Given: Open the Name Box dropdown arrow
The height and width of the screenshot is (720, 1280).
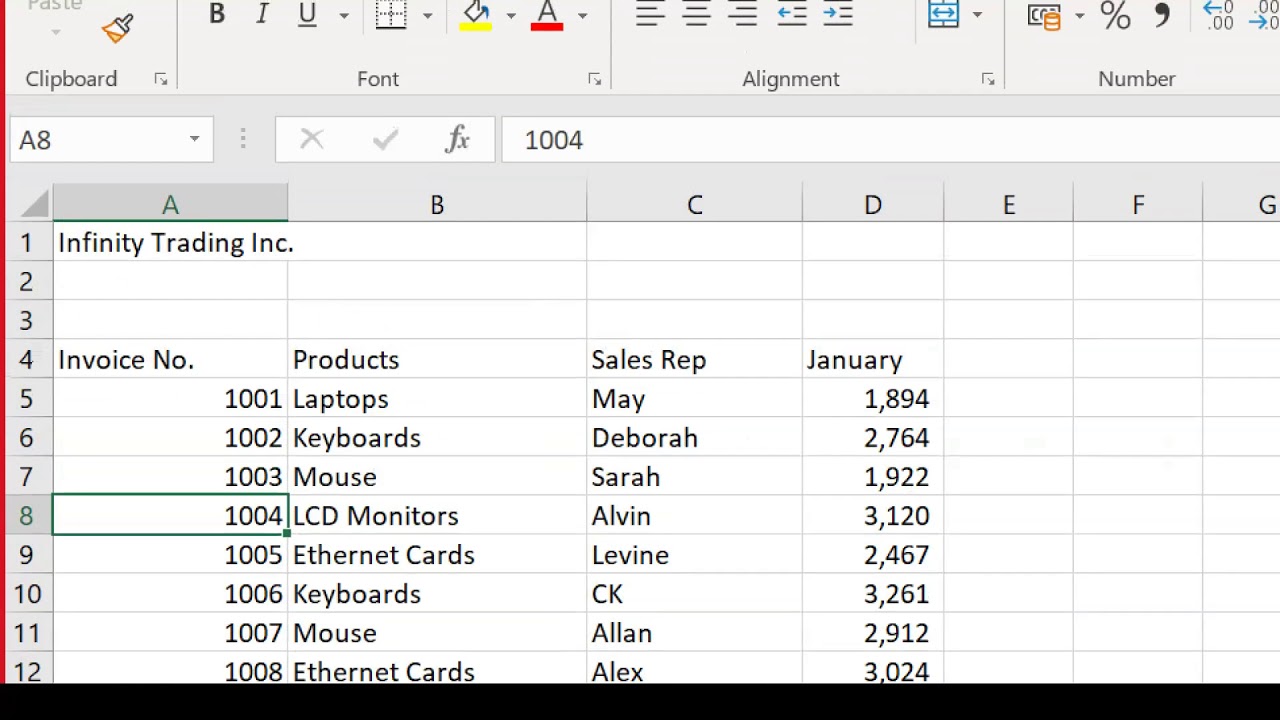Looking at the screenshot, I should click(x=194, y=140).
